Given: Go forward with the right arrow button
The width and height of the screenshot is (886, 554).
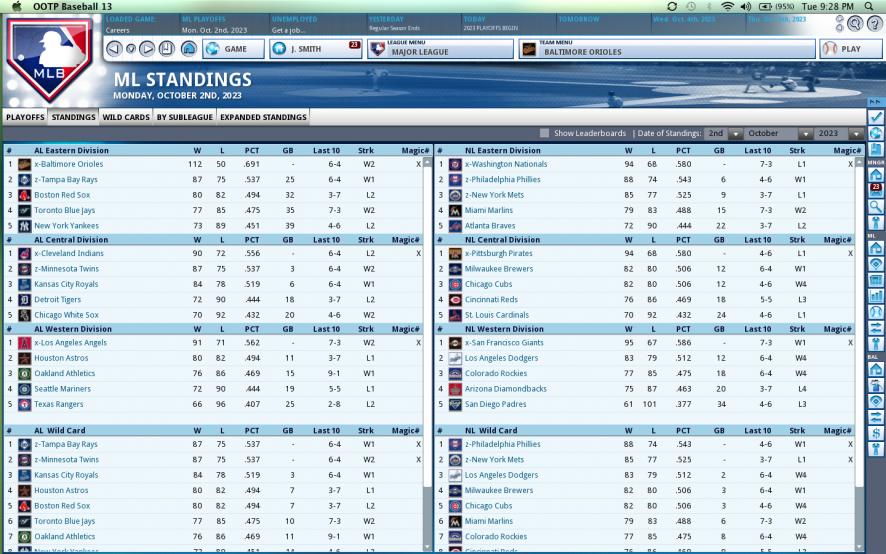Looking at the screenshot, I should 147,49.
